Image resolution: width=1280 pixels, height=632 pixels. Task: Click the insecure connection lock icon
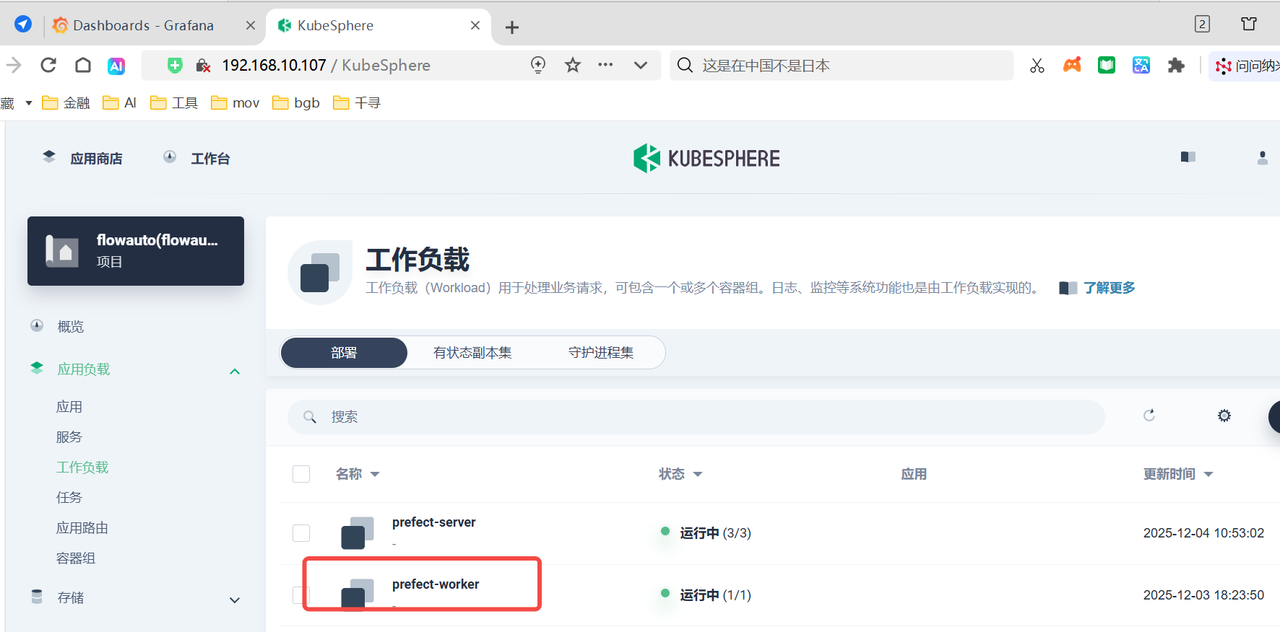pos(203,65)
